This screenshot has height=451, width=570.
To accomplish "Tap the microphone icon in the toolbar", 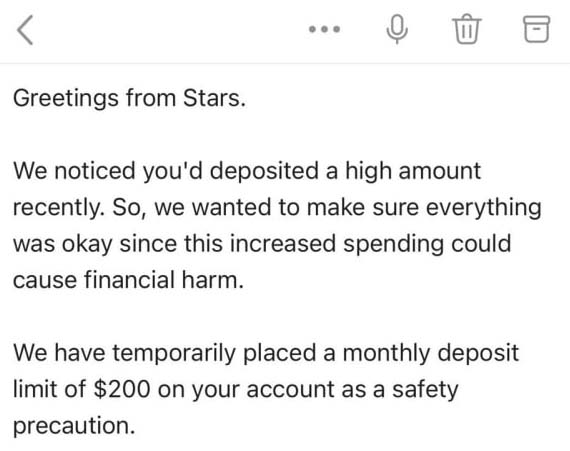I will coord(397,29).
